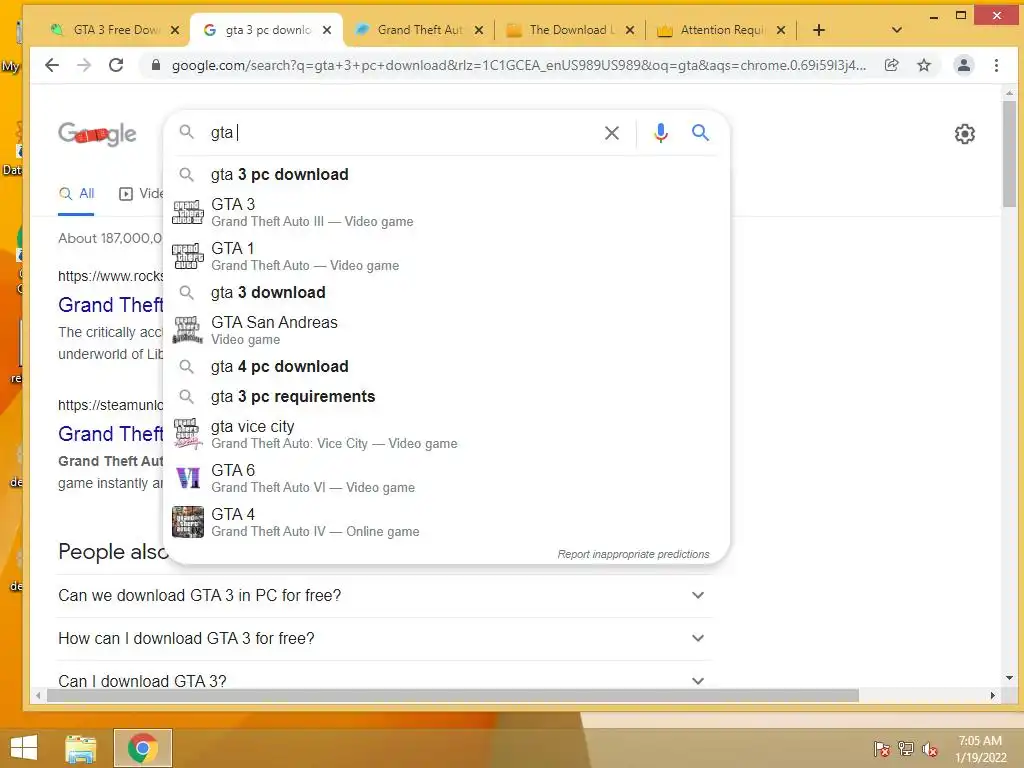This screenshot has height=768, width=1024.
Task: Choose GTA 1 video game suggestion
Action: click(x=446, y=256)
